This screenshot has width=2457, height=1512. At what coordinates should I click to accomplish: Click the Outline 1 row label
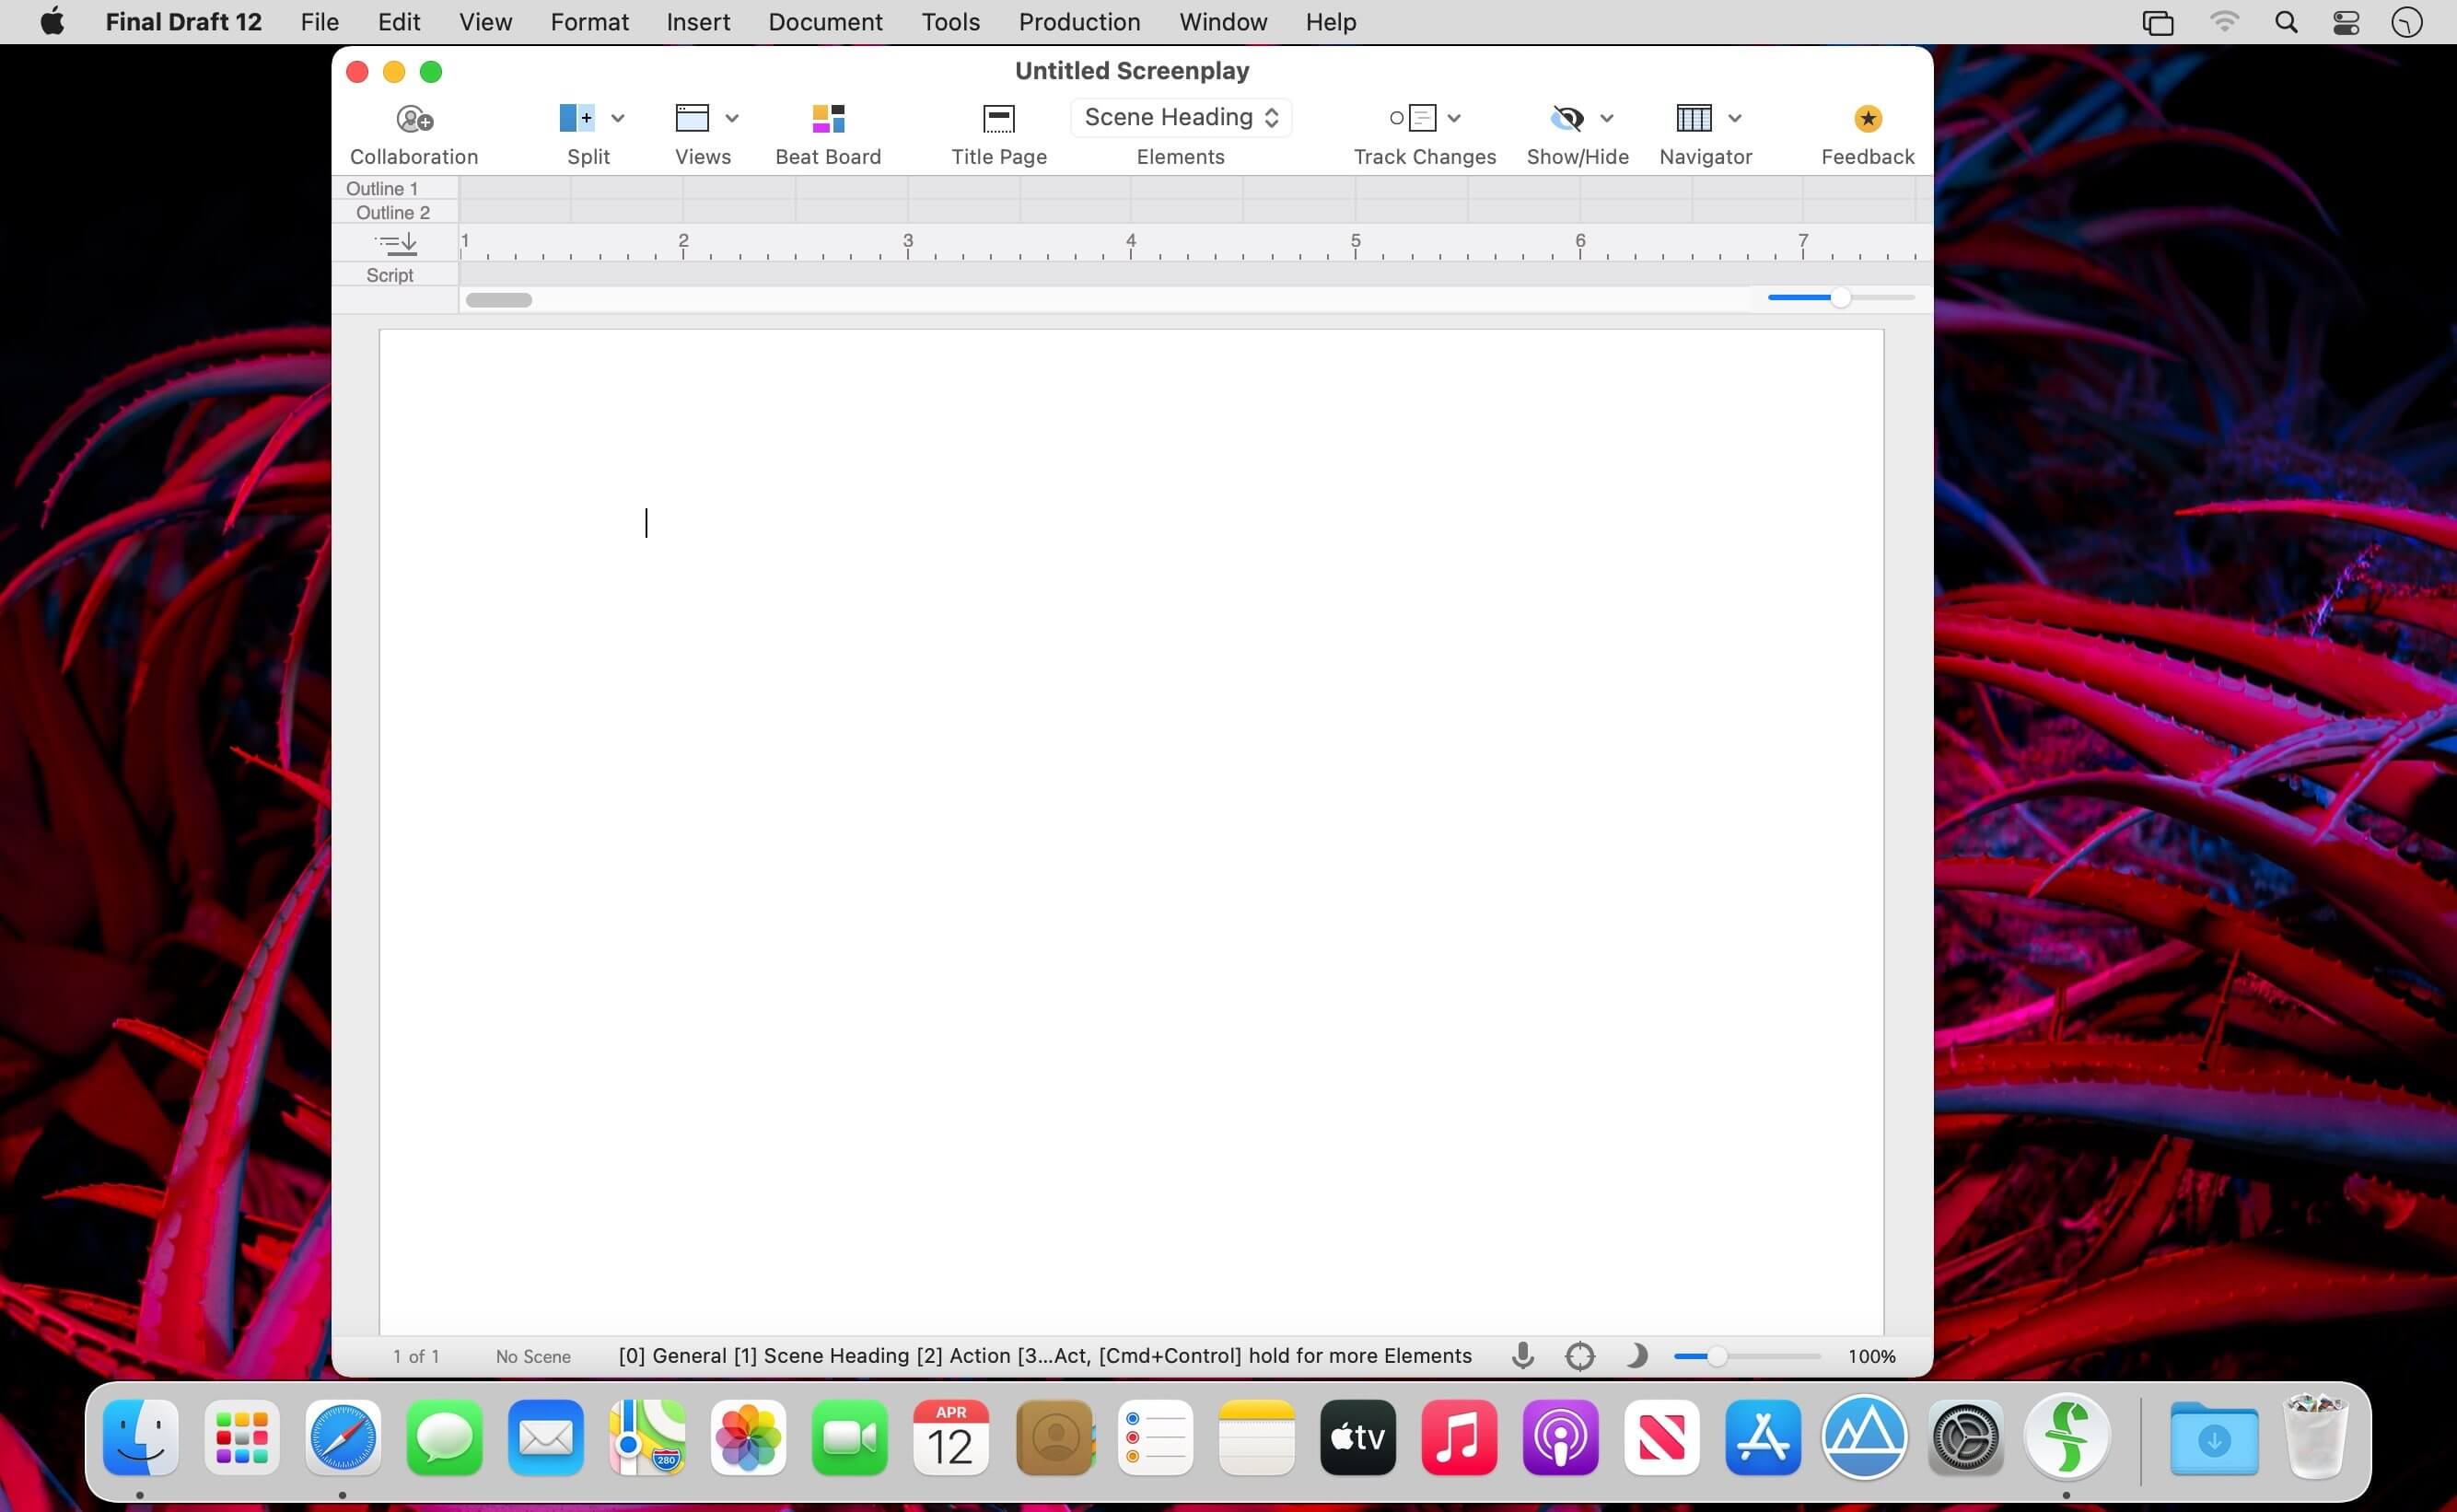(x=382, y=188)
